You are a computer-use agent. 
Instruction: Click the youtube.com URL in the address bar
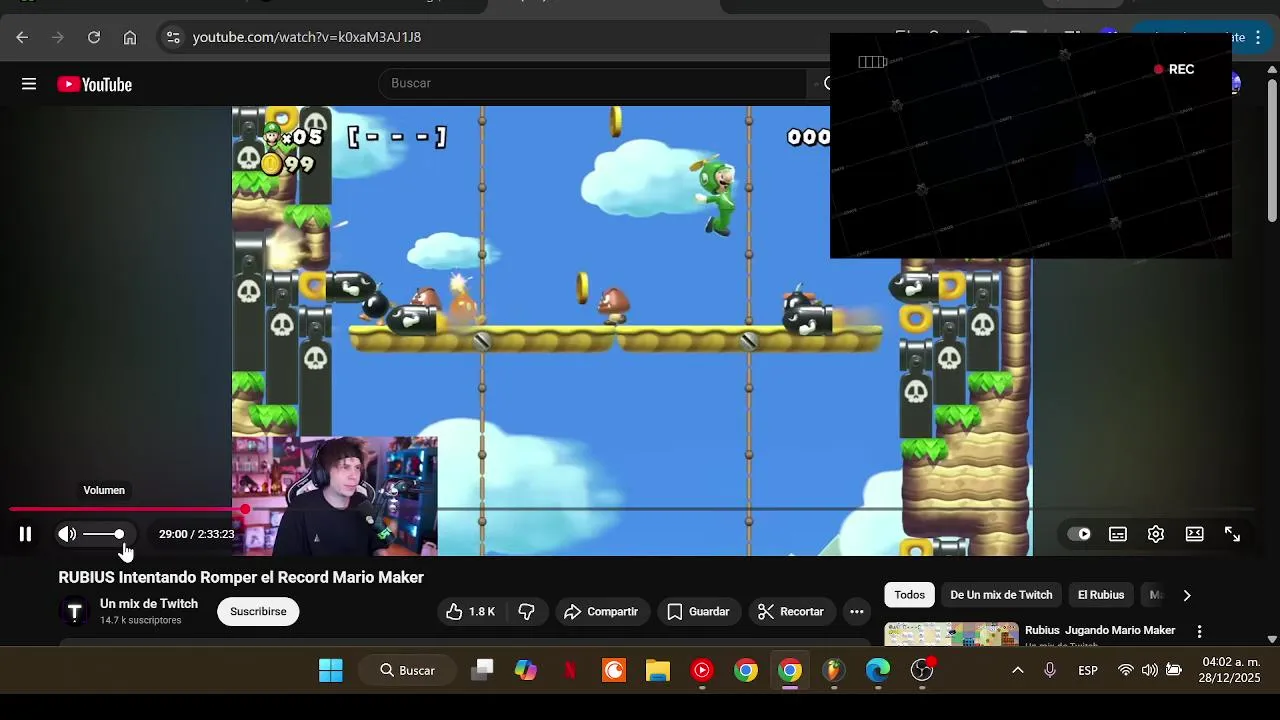pyautogui.click(x=307, y=37)
